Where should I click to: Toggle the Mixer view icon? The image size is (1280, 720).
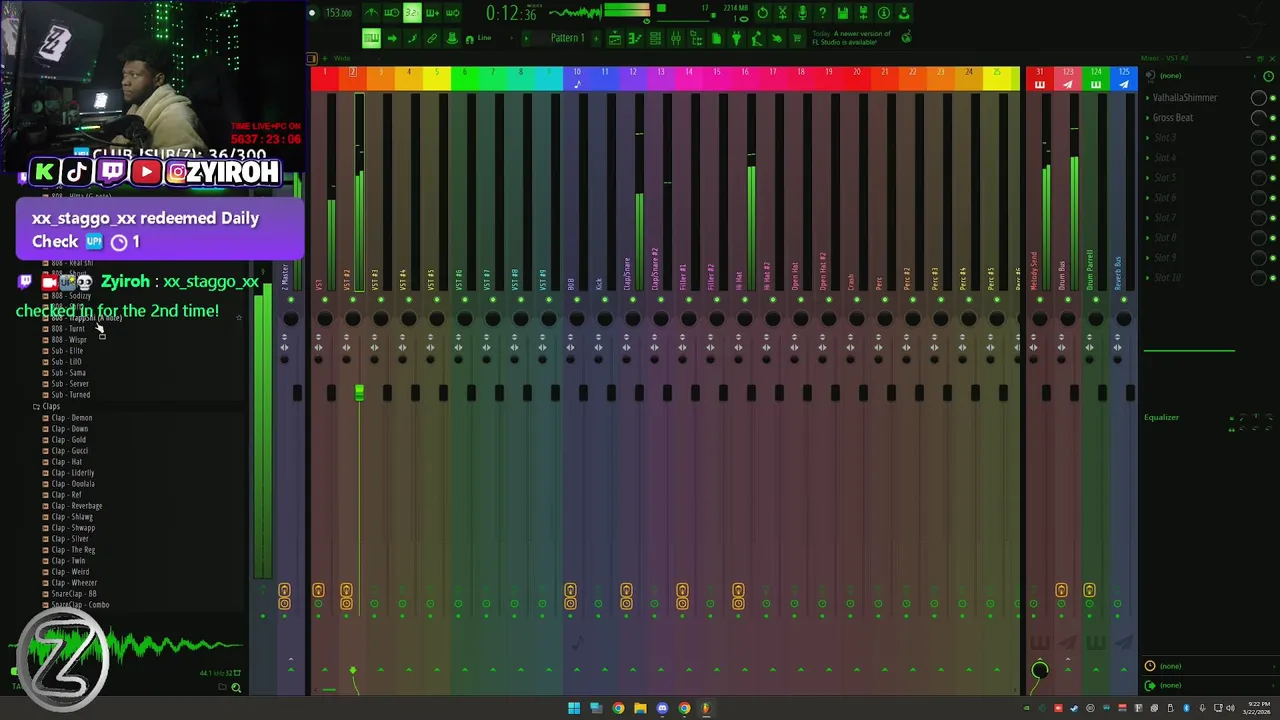(675, 38)
